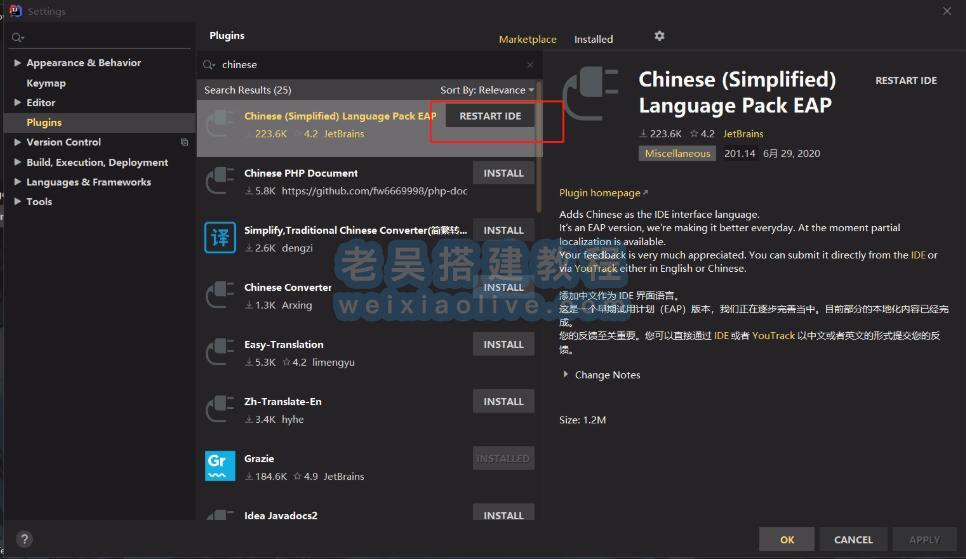
Task: Close the Settings dialog window
Action: [947, 11]
